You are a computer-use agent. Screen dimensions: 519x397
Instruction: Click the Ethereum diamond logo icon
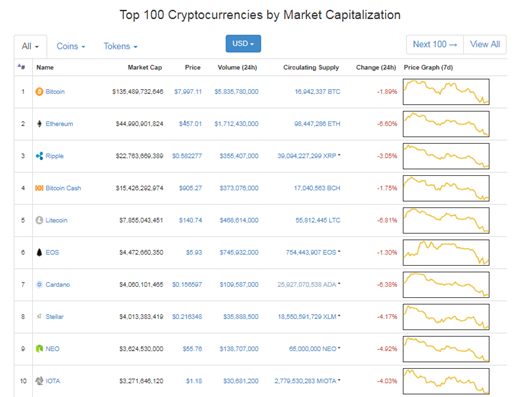[x=39, y=124]
